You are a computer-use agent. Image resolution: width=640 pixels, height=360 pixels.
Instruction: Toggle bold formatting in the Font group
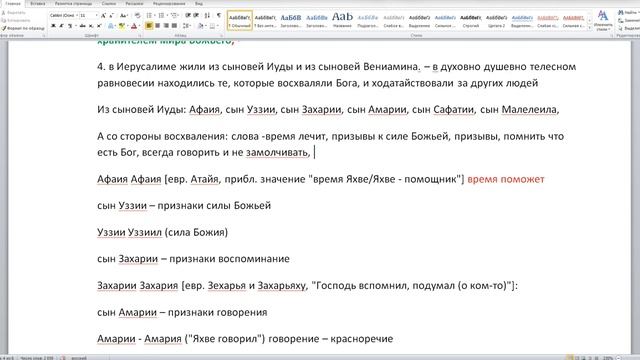point(53,26)
